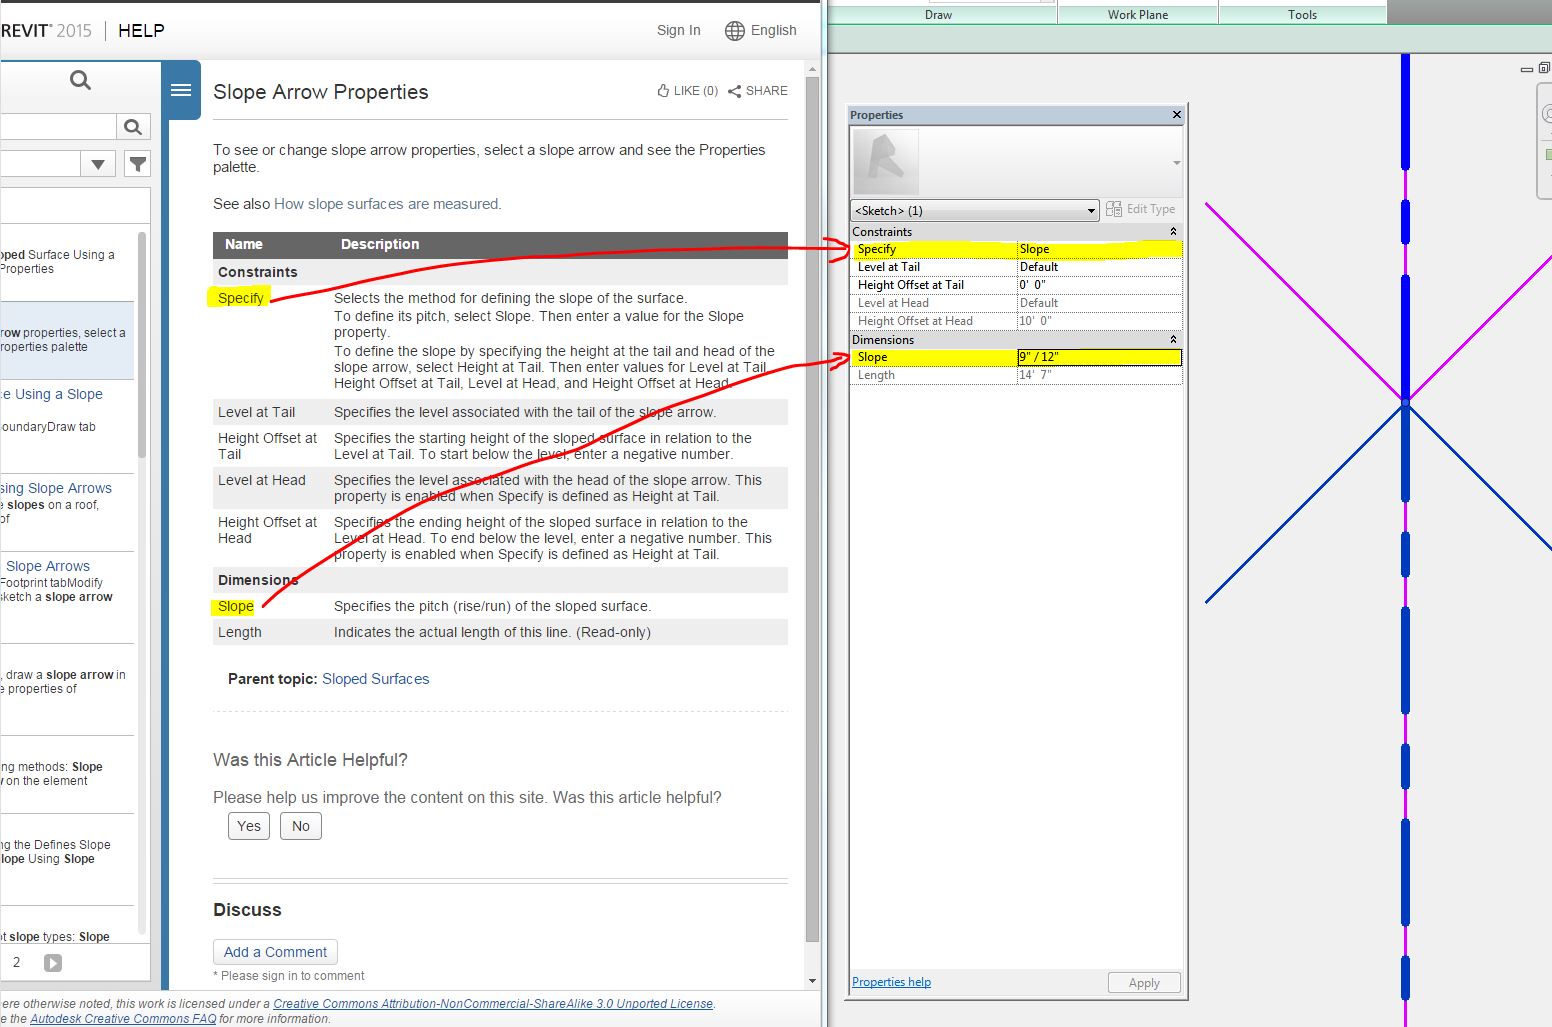Click the Level at Head label in Properties
The width and height of the screenshot is (1552, 1027).
tap(893, 303)
